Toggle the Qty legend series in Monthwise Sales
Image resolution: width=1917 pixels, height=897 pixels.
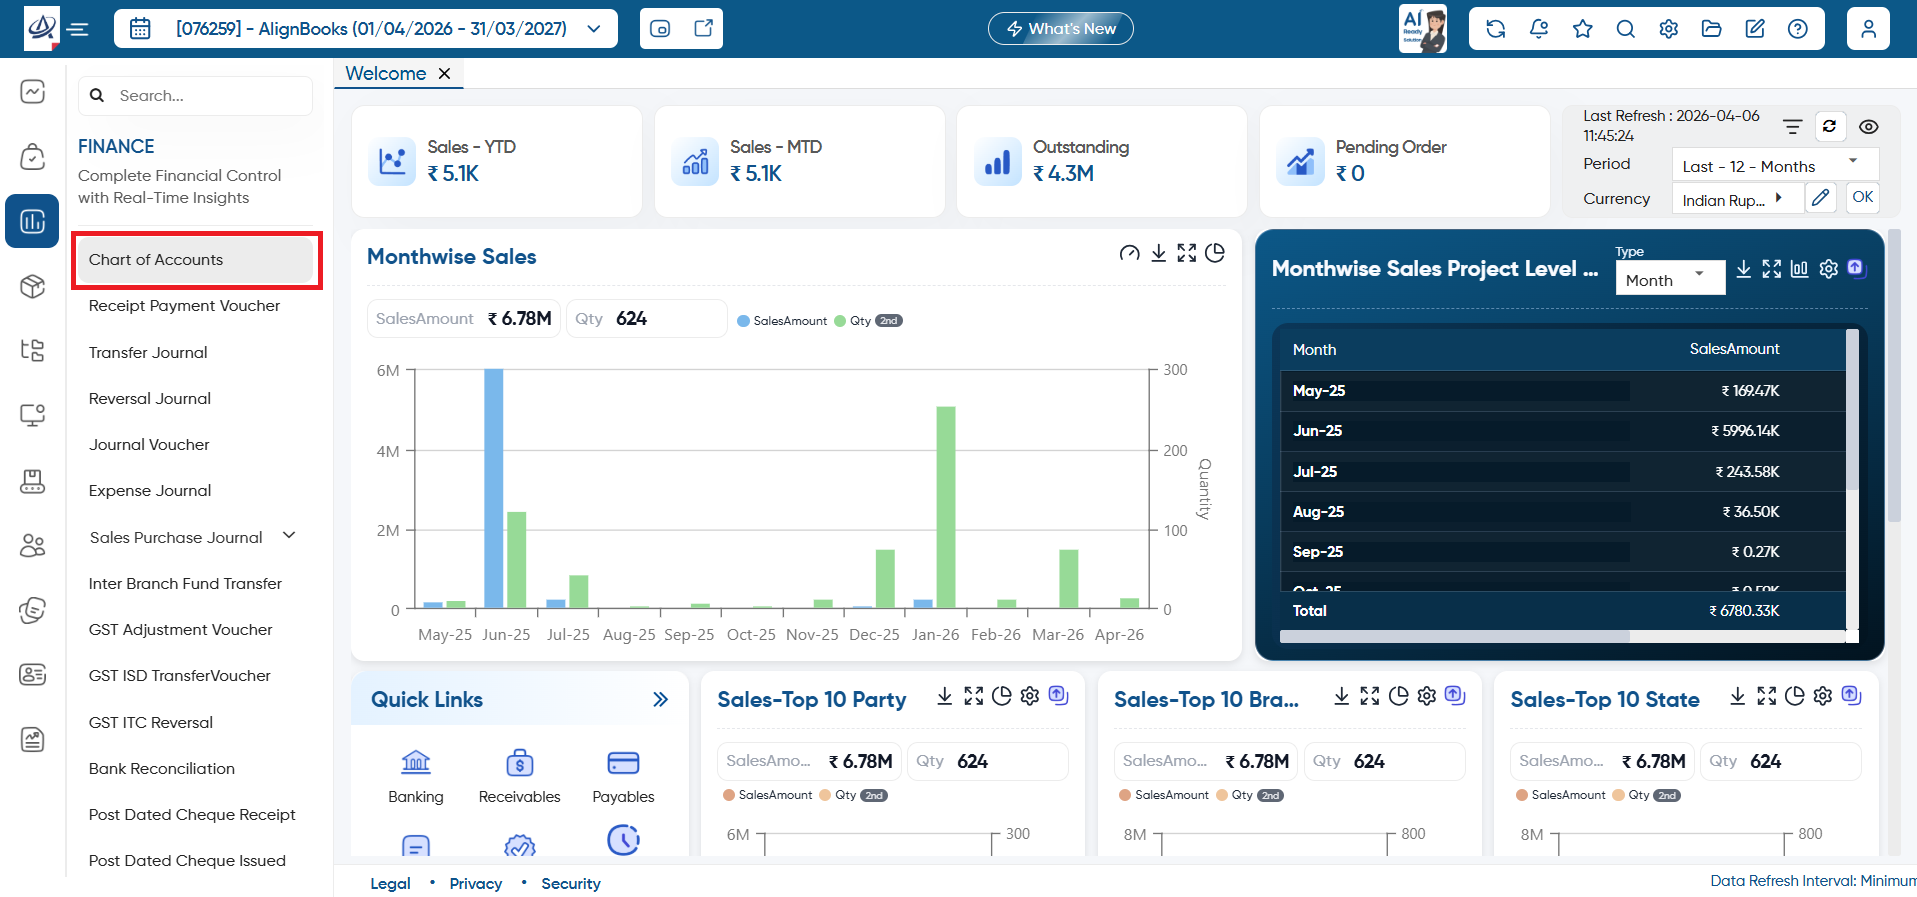868,321
